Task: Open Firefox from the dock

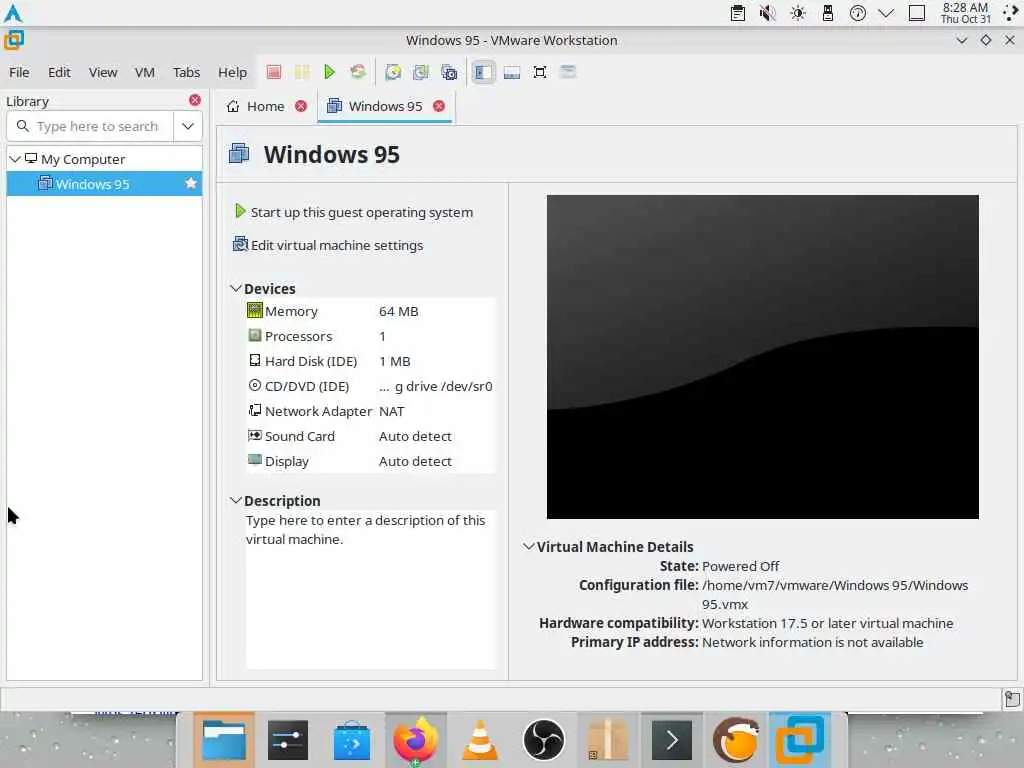Action: [415, 740]
